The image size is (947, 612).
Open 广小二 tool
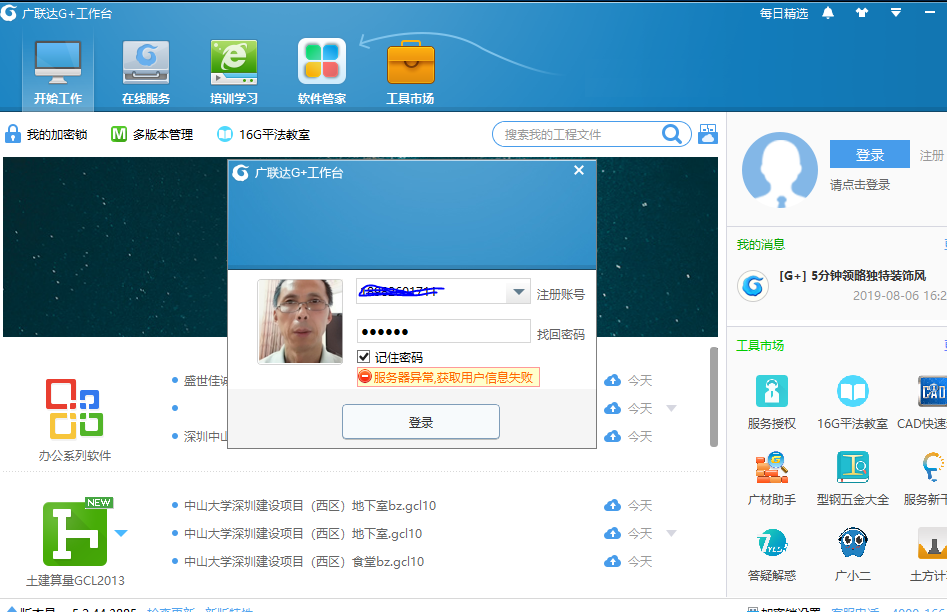[x=853, y=555]
